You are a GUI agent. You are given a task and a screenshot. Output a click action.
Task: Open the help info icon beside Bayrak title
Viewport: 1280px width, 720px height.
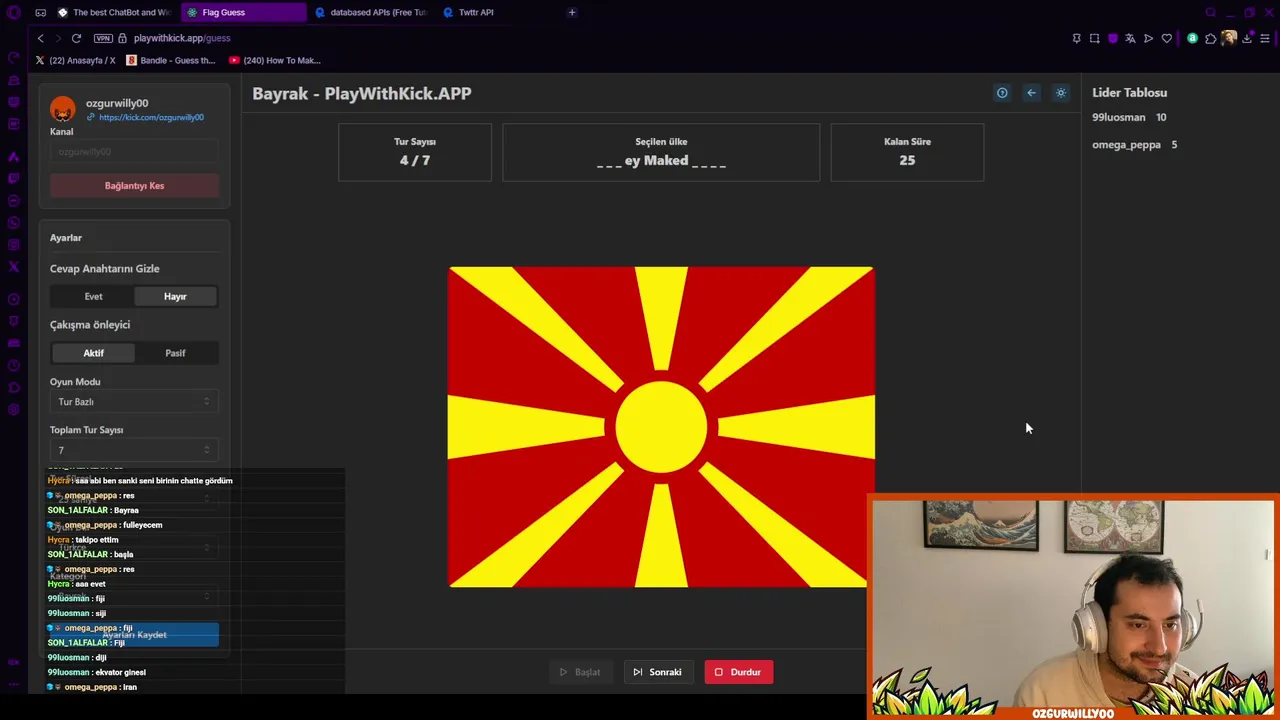pyautogui.click(x=1002, y=93)
